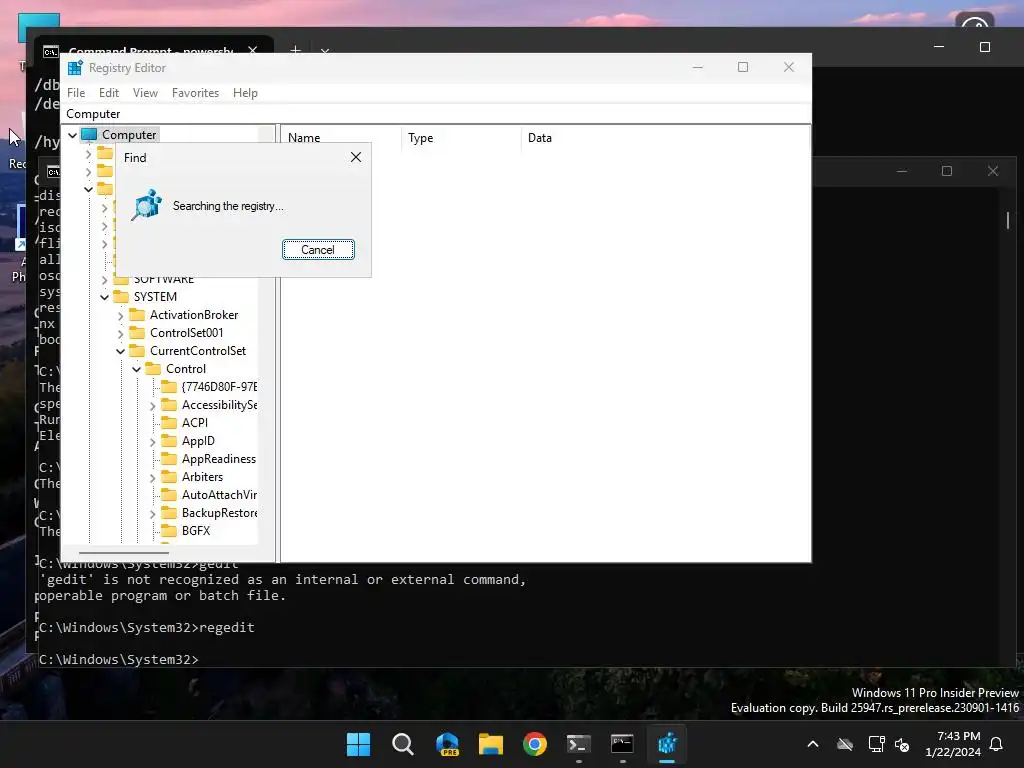Open the network status tray icon
Screen dimensions: 1024x768
[x=876, y=744]
